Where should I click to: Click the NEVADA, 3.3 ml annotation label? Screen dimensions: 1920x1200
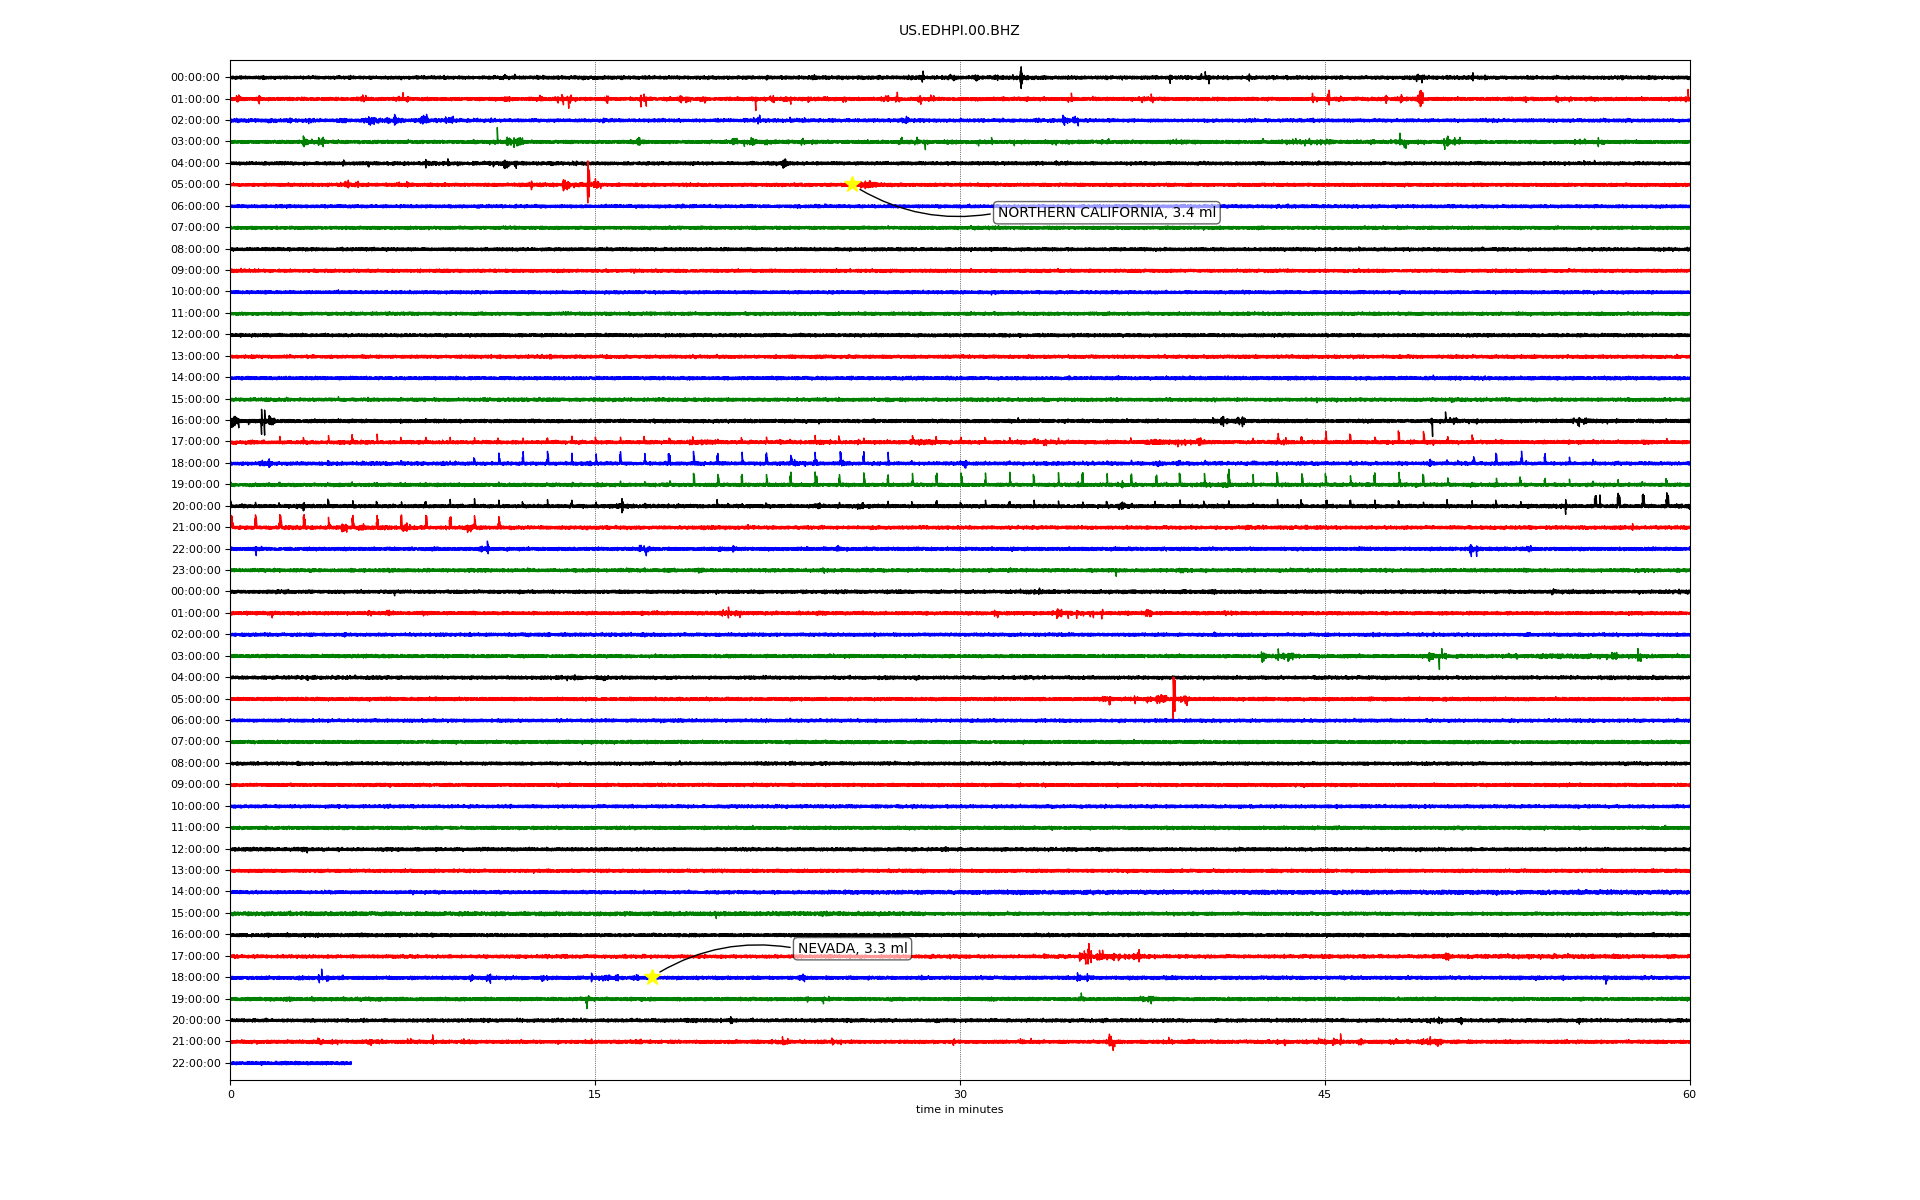click(x=852, y=948)
